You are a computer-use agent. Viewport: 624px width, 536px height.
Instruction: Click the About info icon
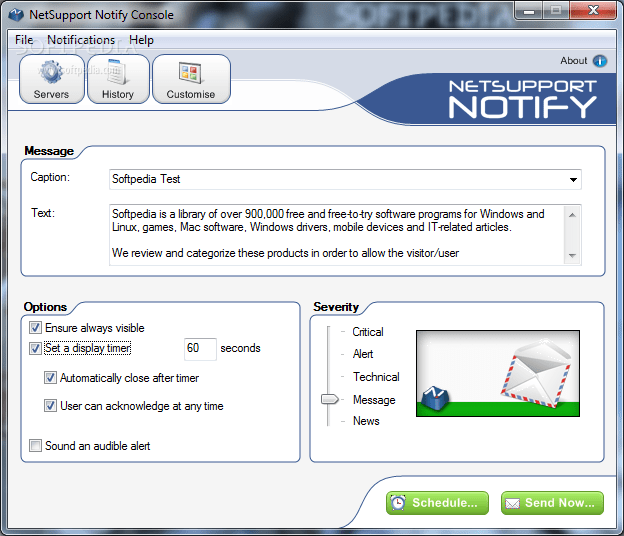pos(599,61)
